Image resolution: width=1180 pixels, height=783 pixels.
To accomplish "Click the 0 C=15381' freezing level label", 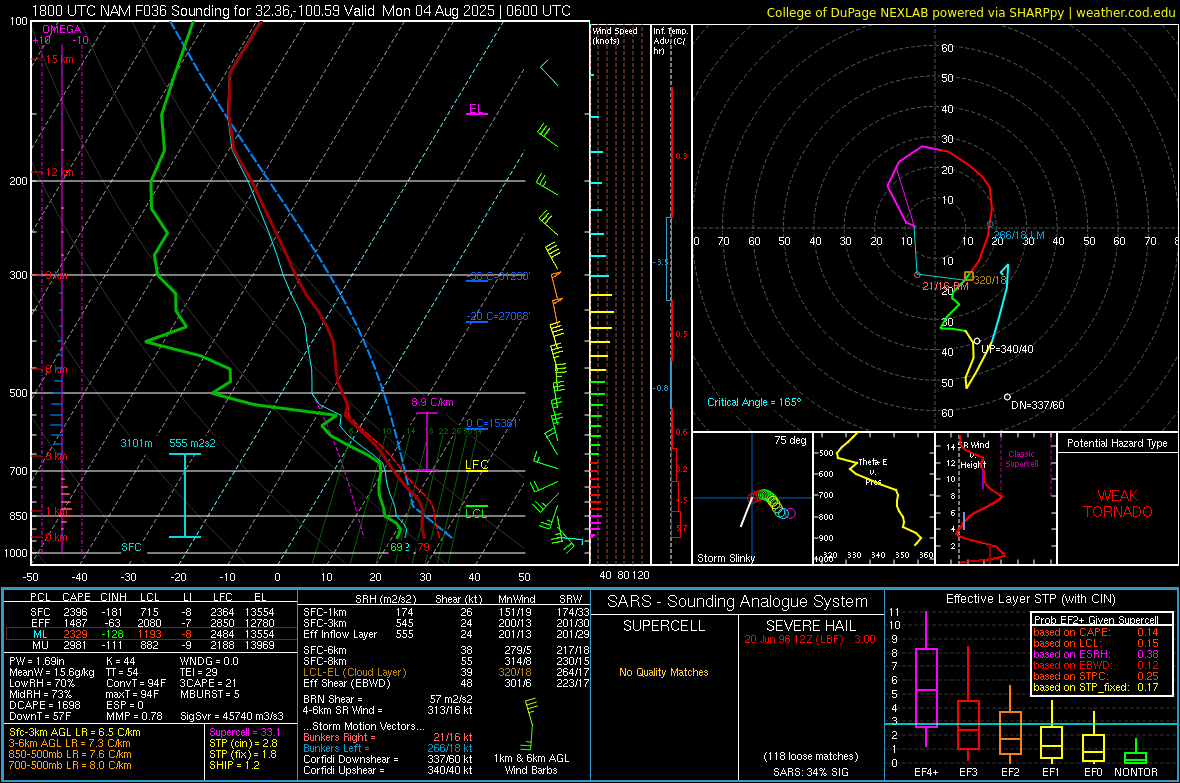I will 492,423.
